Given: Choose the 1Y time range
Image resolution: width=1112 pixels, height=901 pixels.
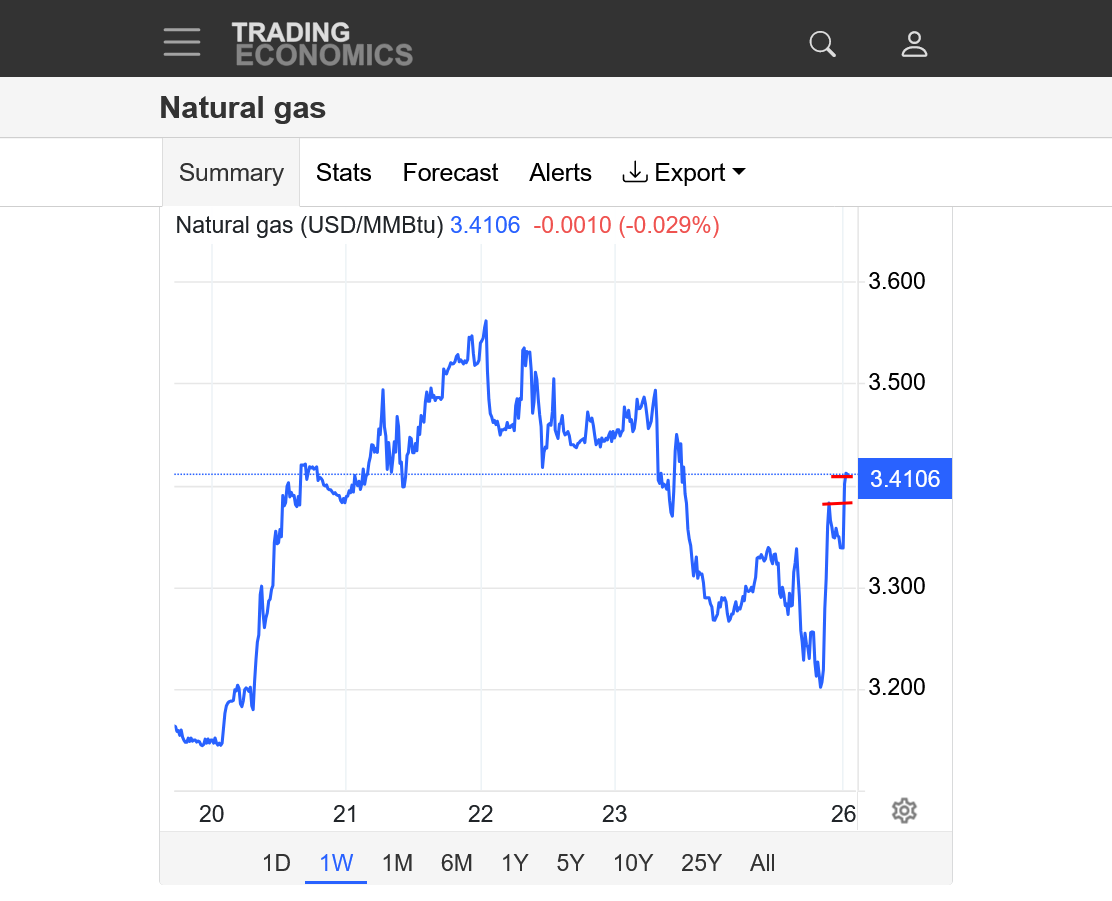Looking at the screenshot, I should 514,863.
